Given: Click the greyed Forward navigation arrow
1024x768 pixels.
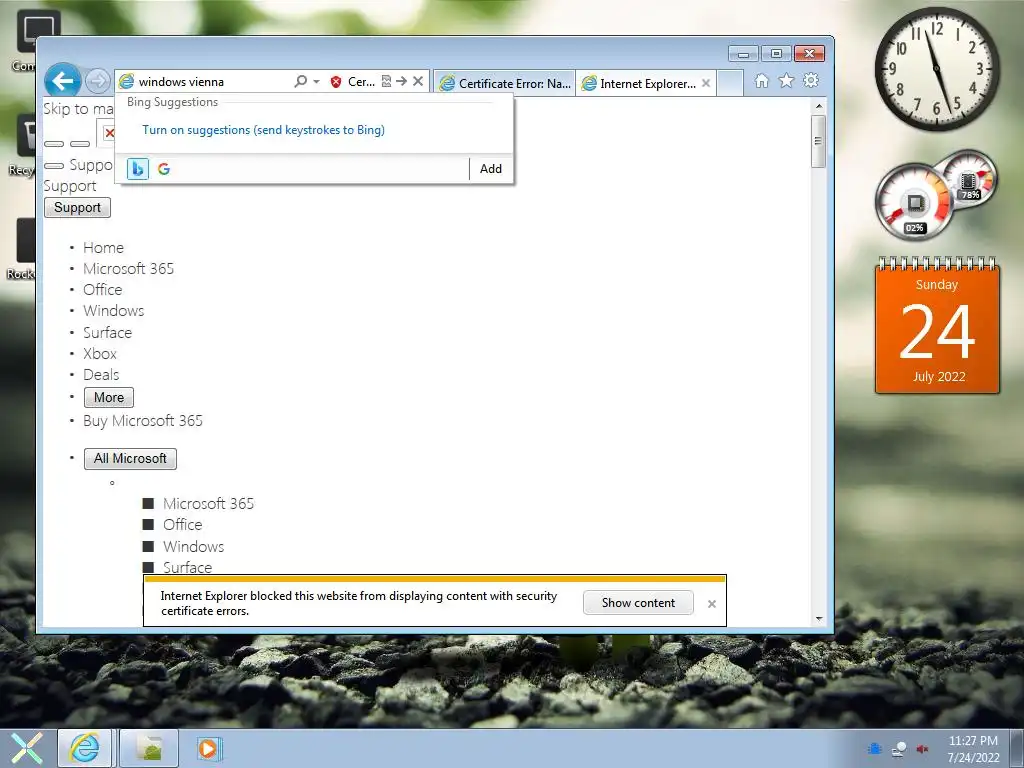Looking at the screenshot, I should click(98, 81).
